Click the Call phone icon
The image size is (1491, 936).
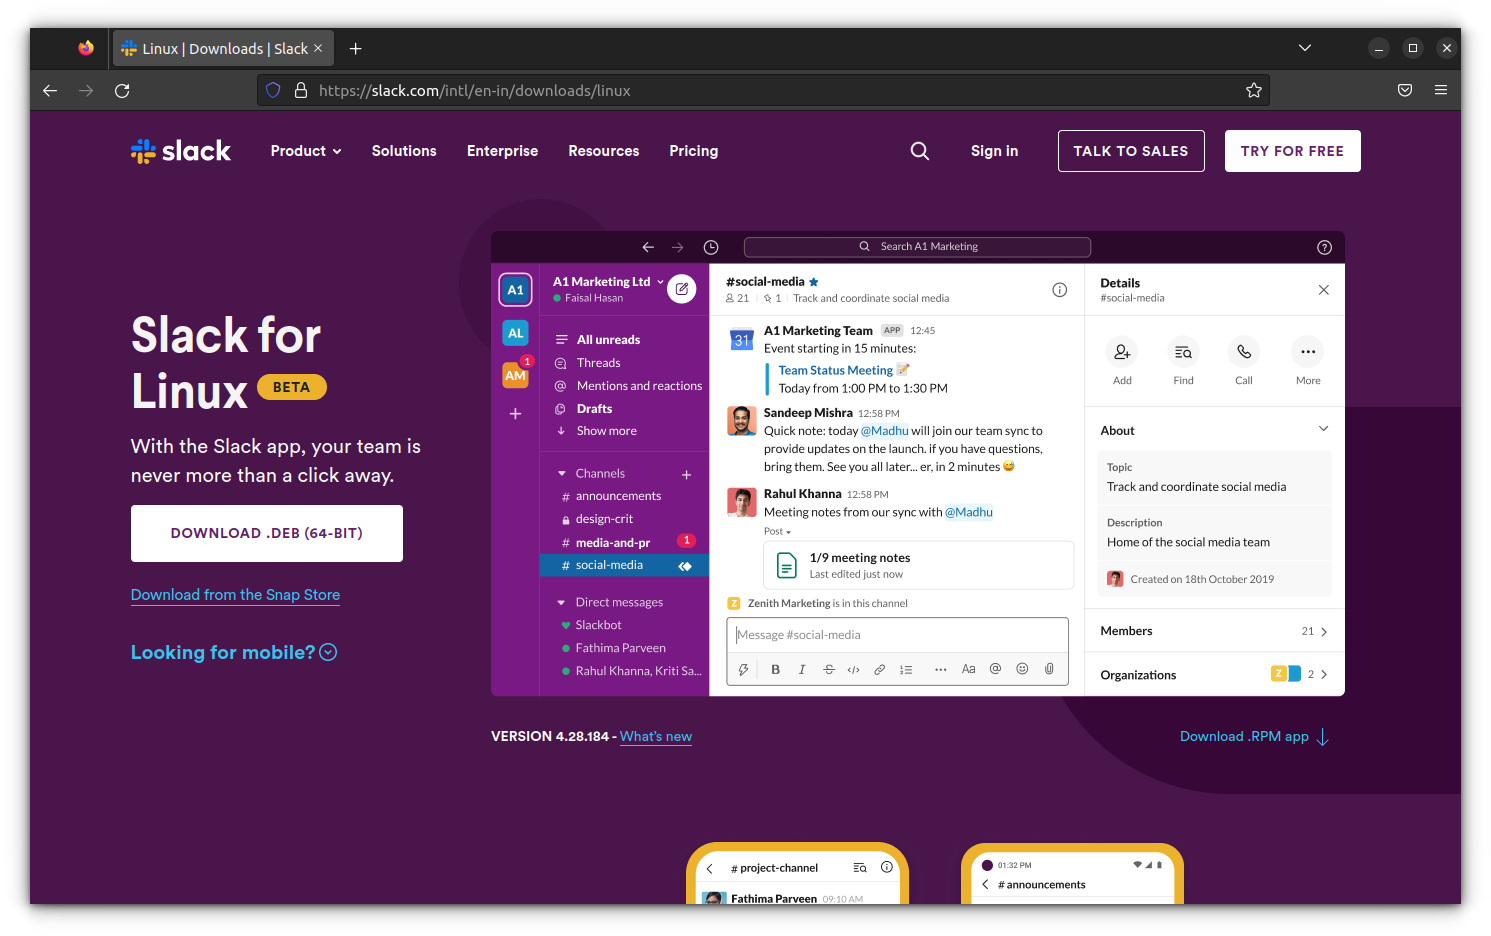point(1244,352)
